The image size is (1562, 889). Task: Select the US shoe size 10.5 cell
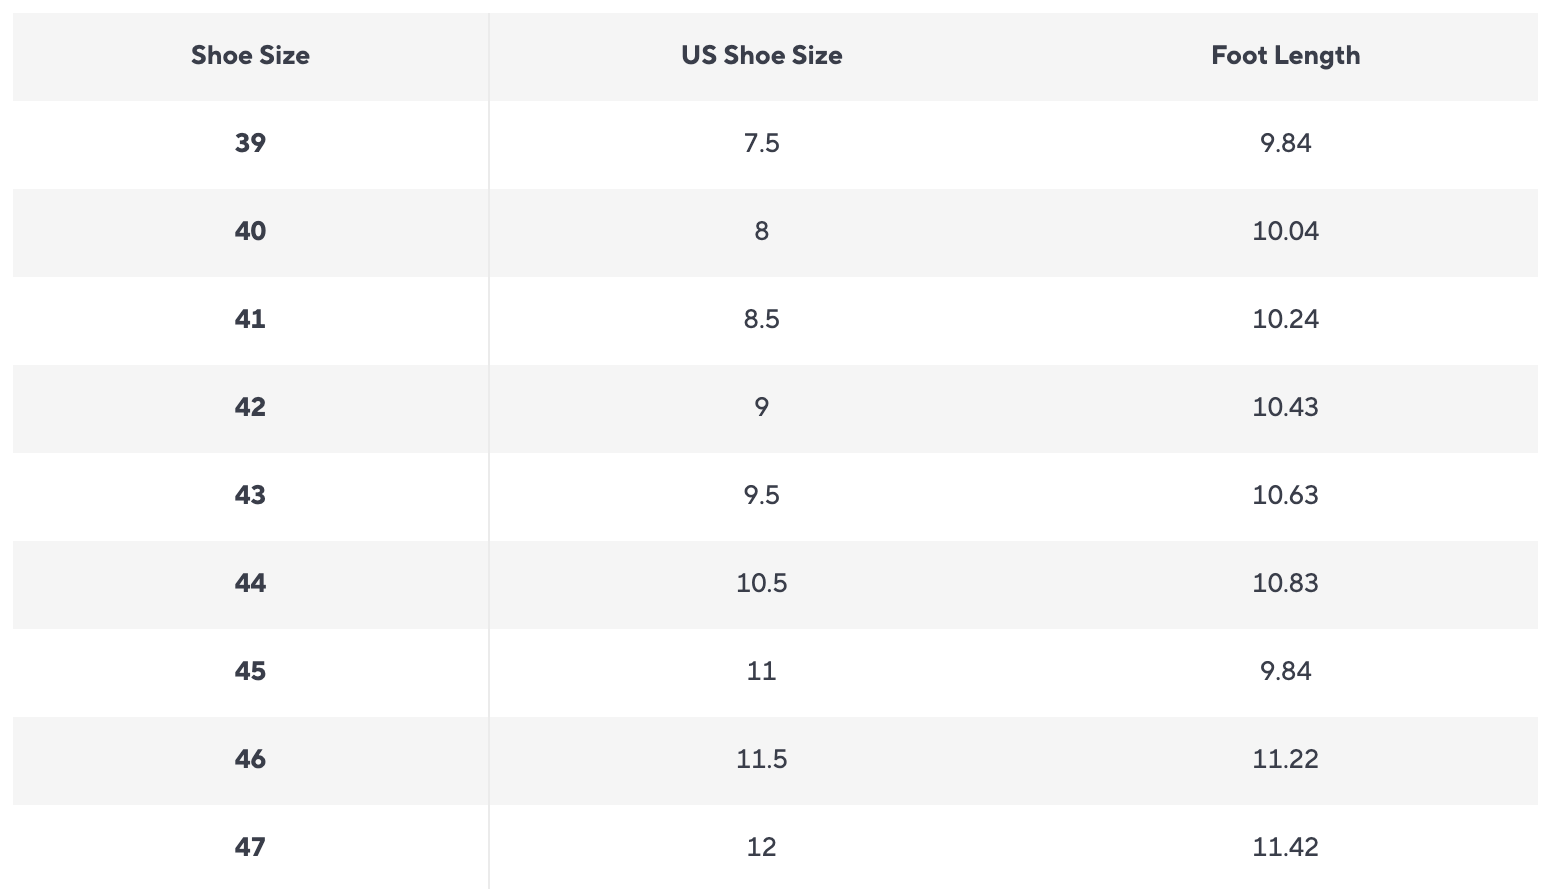[761, 583]
